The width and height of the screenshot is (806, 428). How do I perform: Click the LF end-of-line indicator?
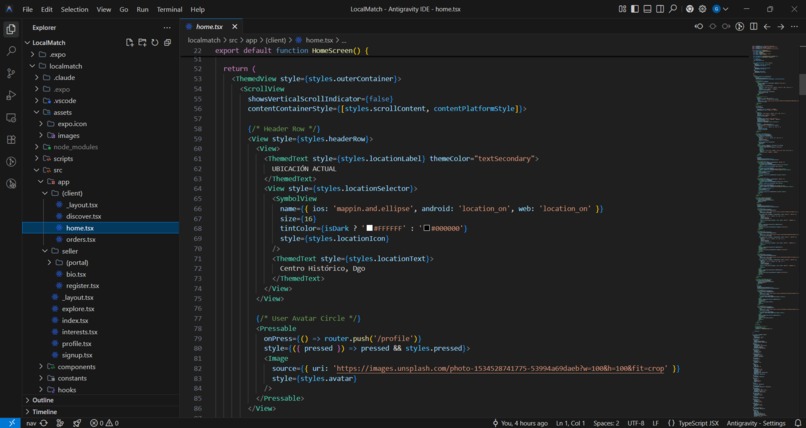pyautogui.click(x=655, y=423)
